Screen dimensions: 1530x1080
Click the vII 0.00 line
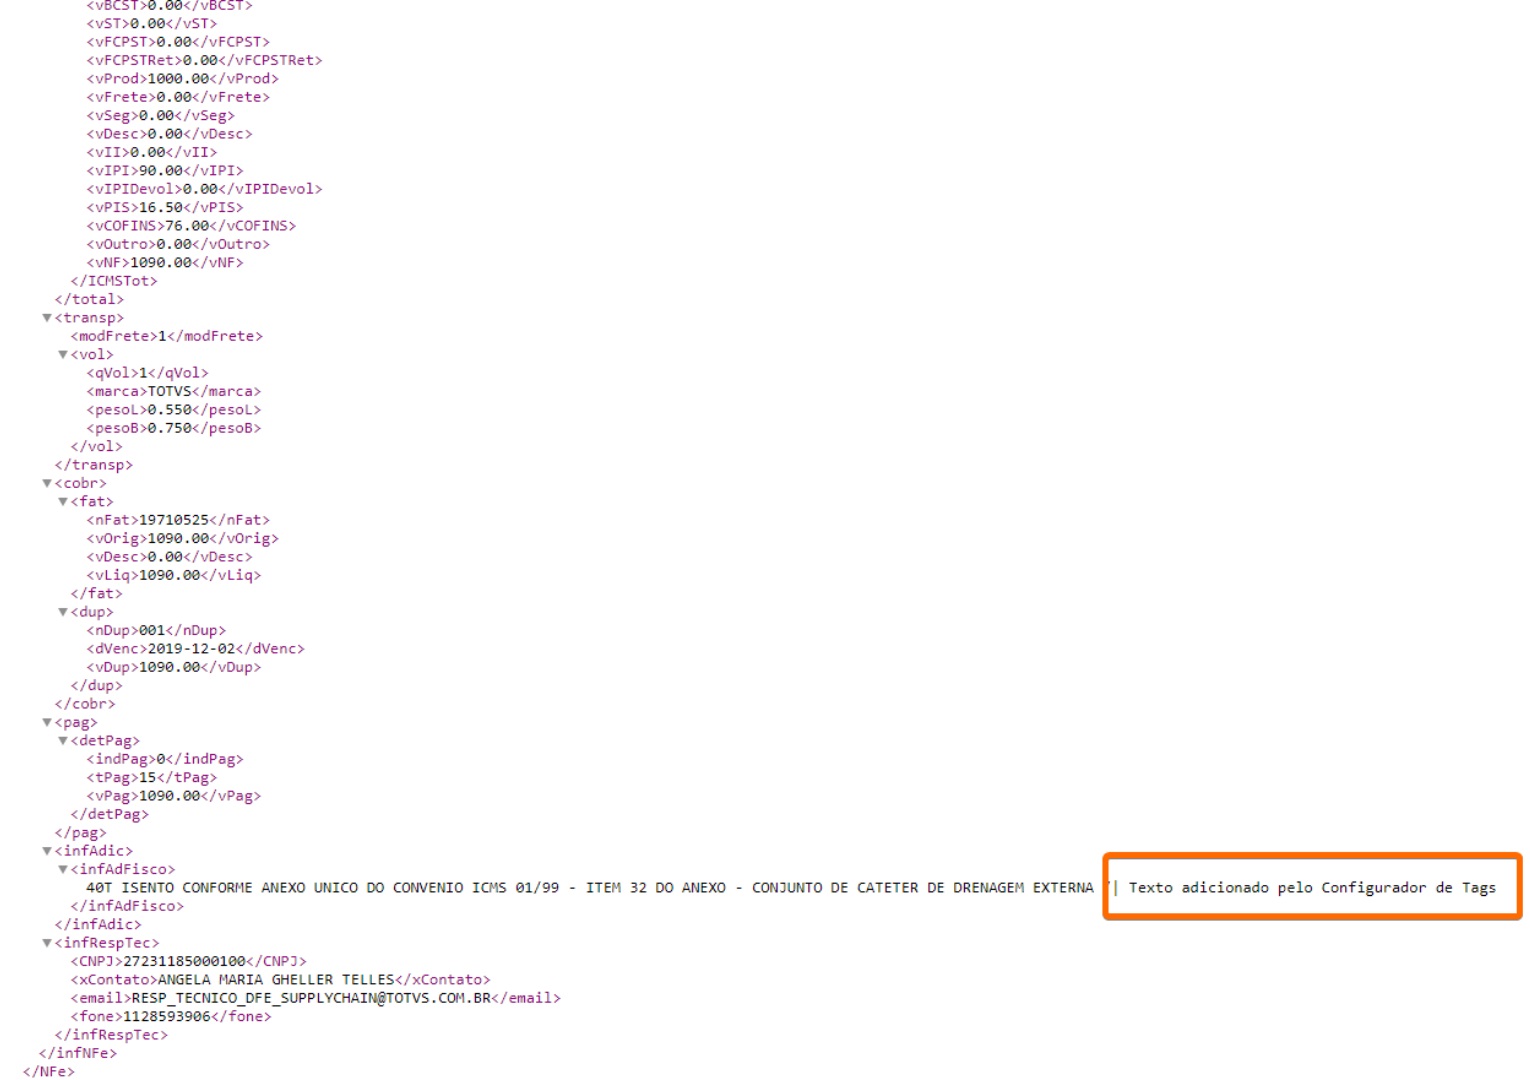point(151,152)
